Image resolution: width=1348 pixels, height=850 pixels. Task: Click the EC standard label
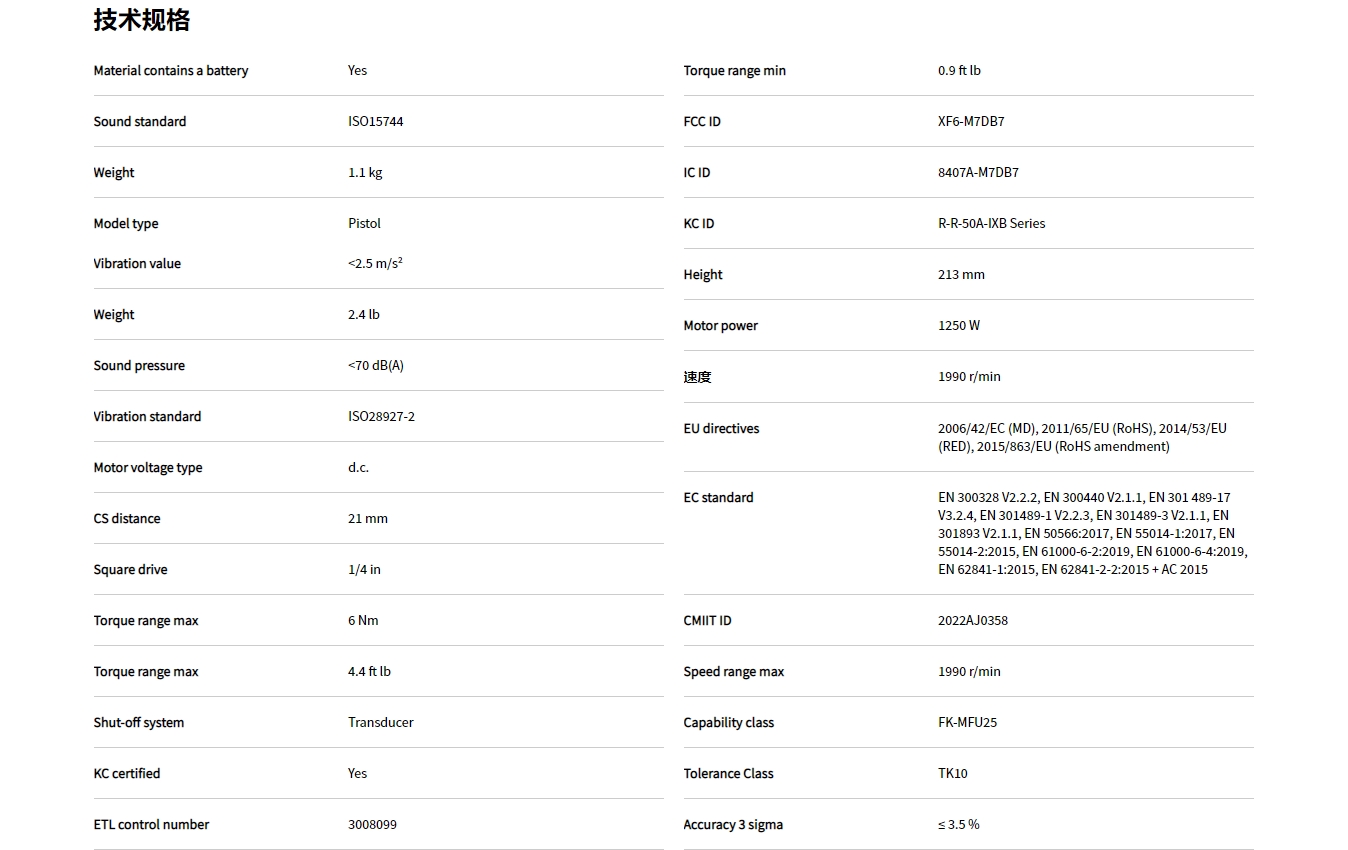coord(718,498)
